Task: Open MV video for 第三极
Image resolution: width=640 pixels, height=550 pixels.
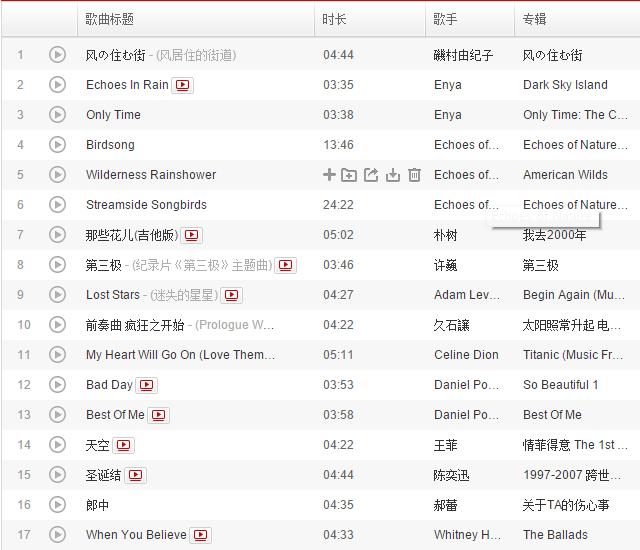Action: [x=285, y=265]
